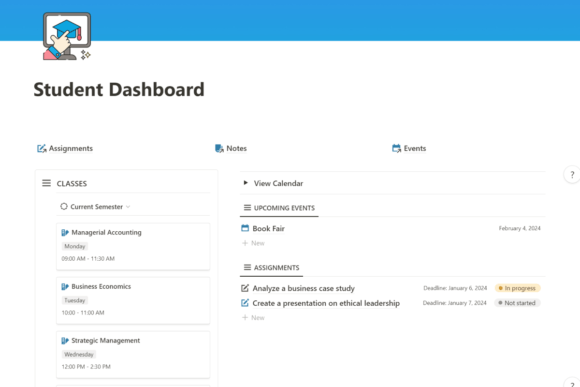Click the Student Dashboard title
Screen dimensions: 580x387
(x=119, y=90)
